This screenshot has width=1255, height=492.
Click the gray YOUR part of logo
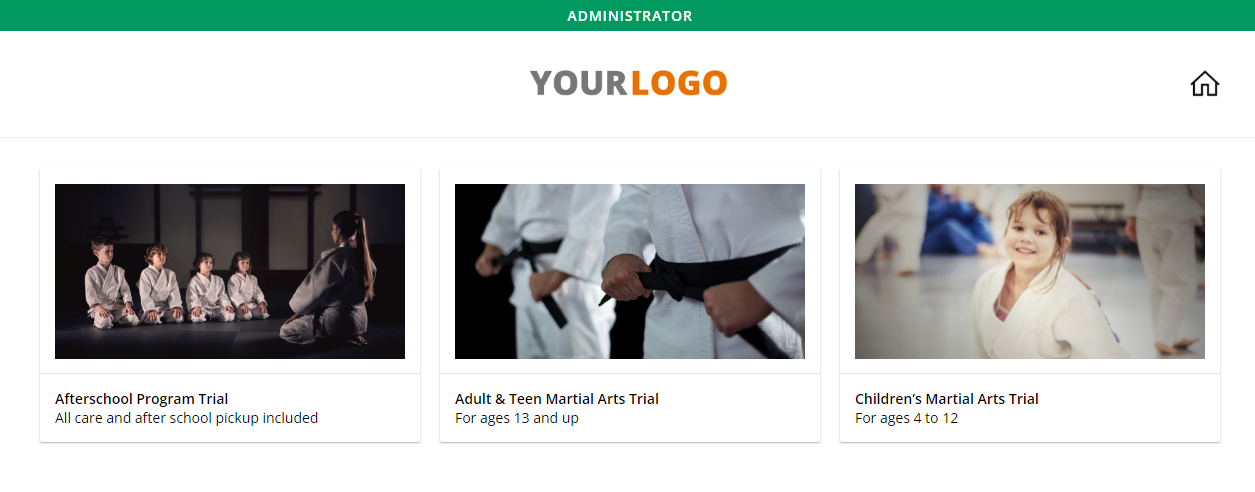pyautogui.click(x=579, y=83)
